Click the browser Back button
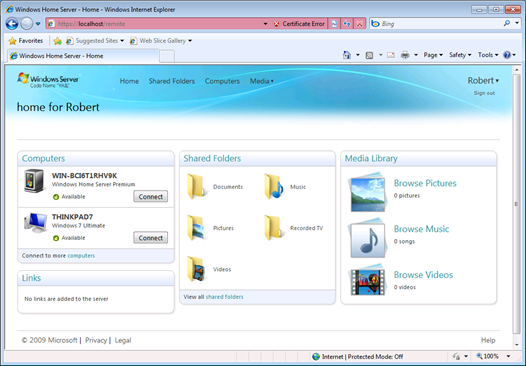This screenshot has width=526, height=366. pyautogui.click(x=12, y=24)
